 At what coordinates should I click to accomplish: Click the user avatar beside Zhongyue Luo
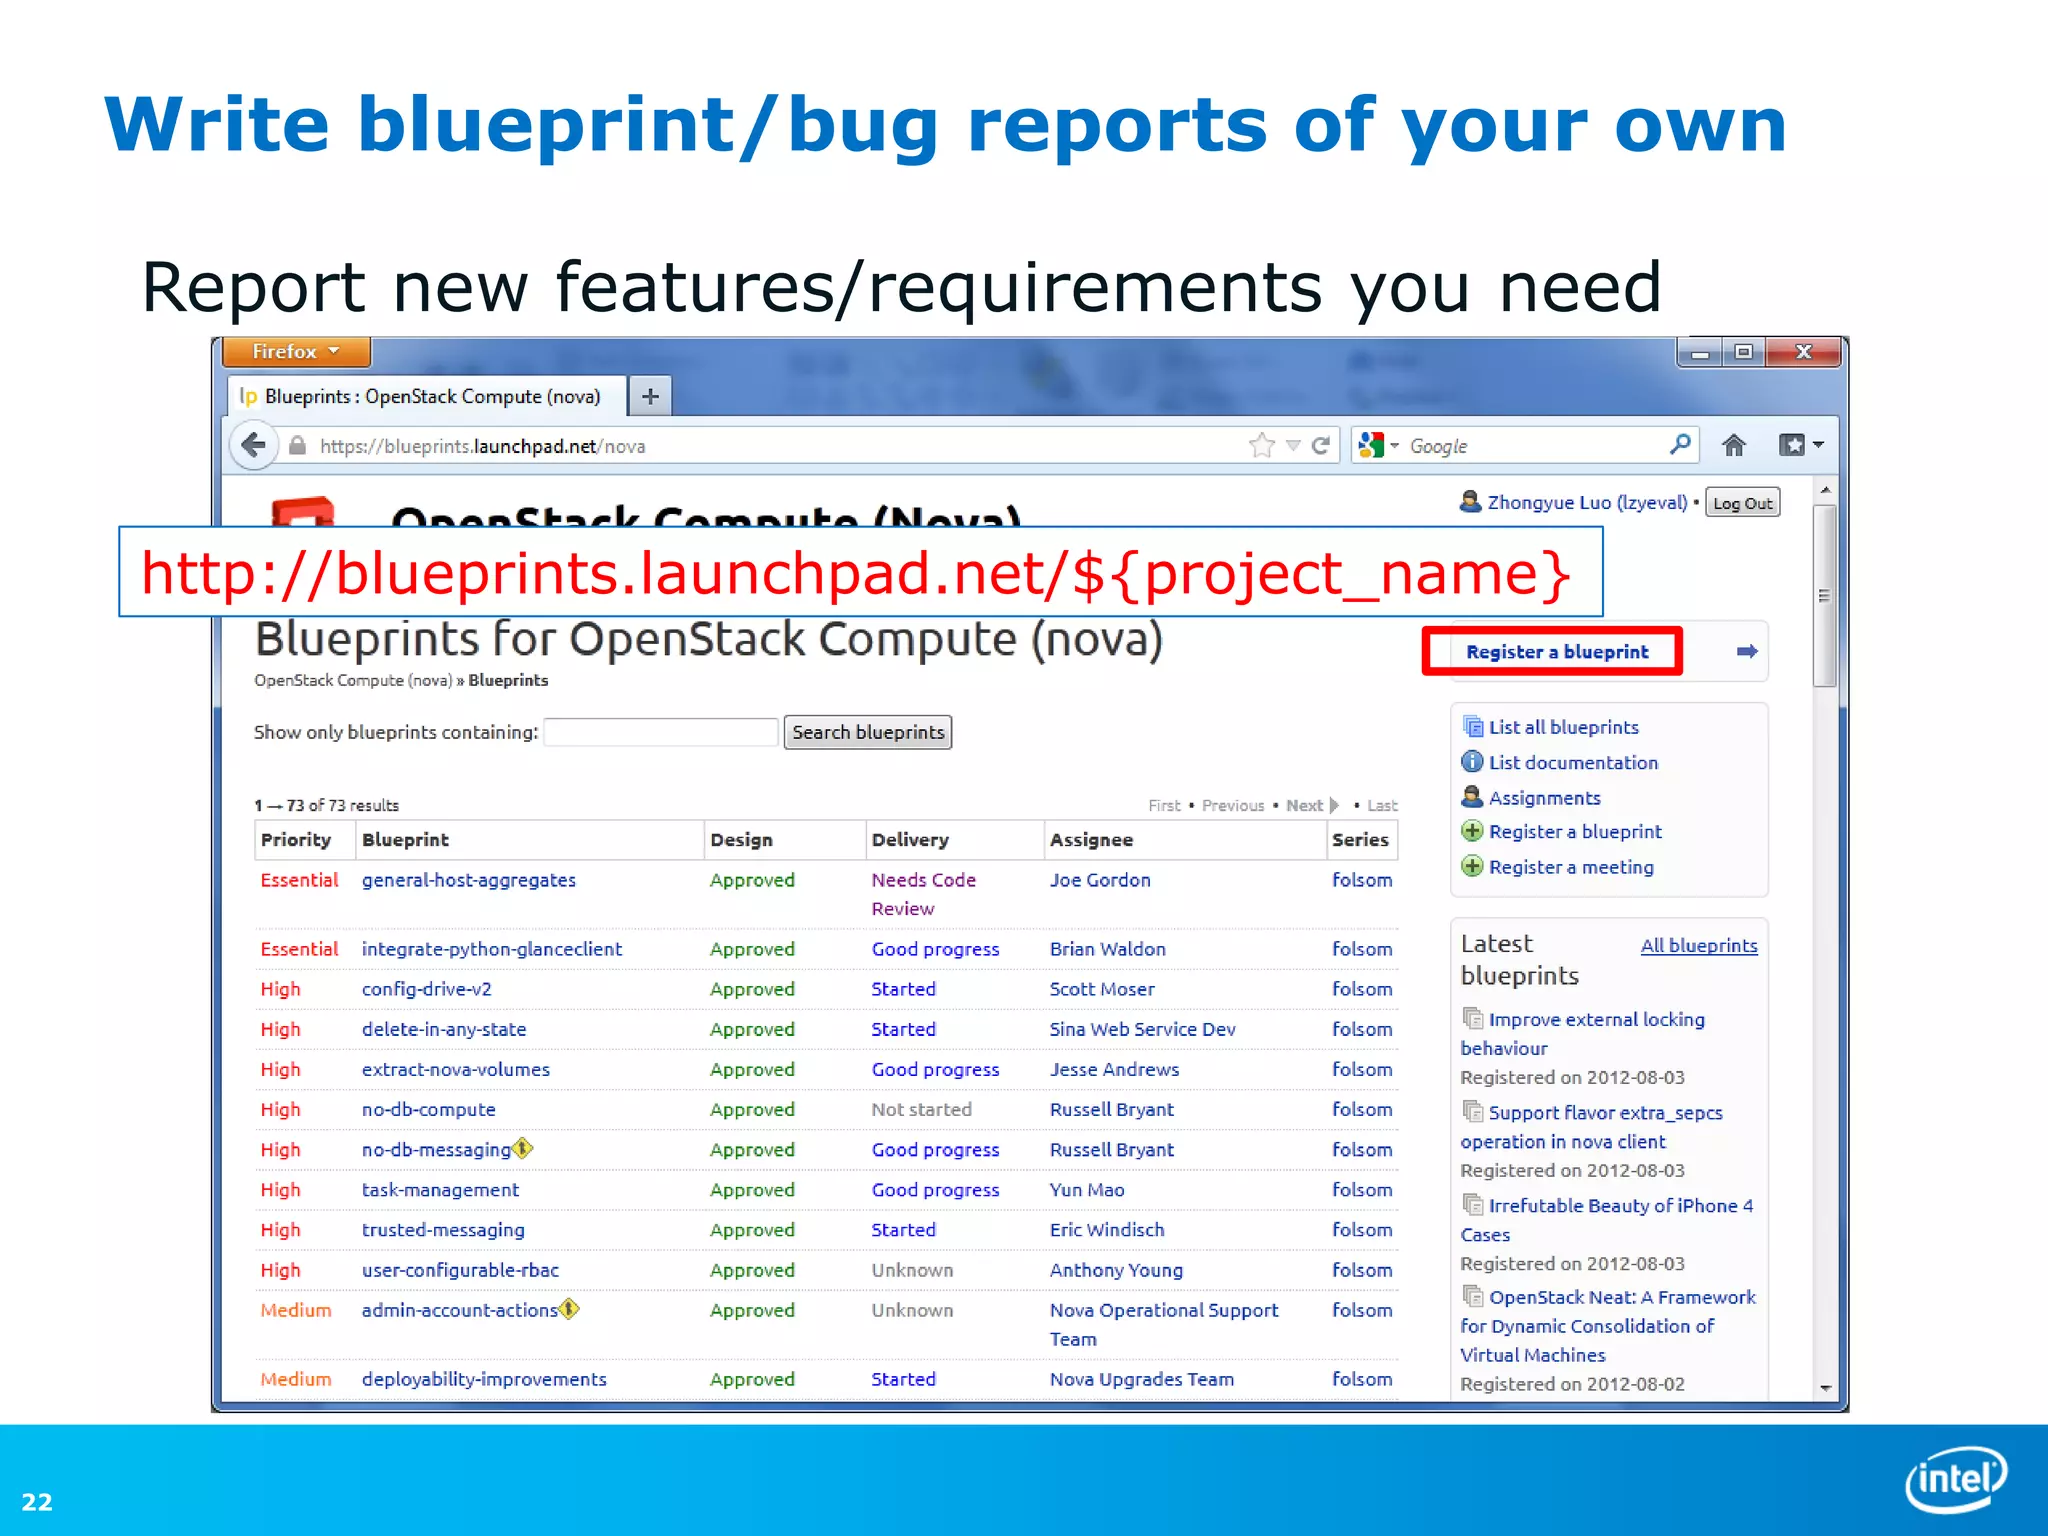[1470, 502]
